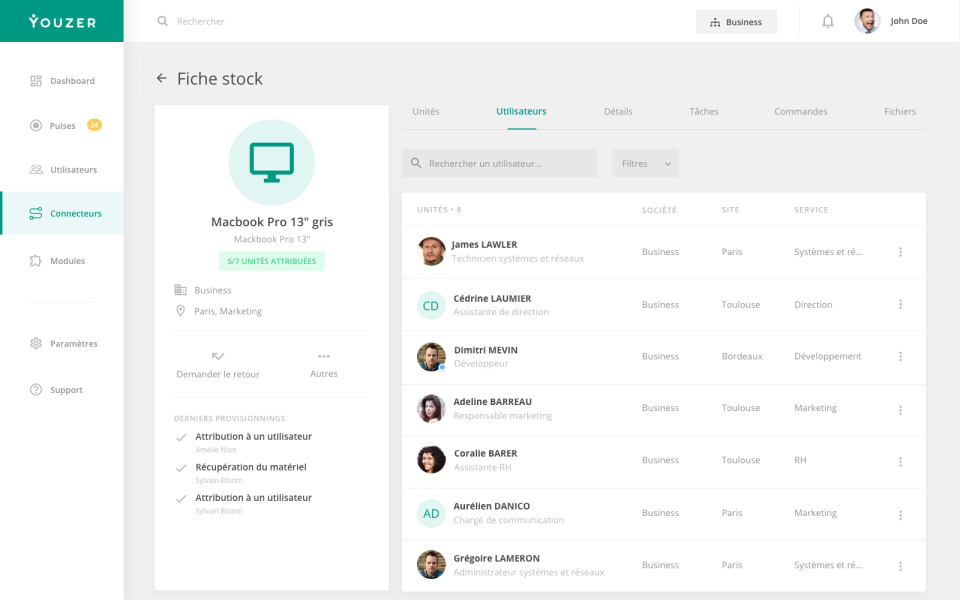Open the Autres options menu
Image resolution: width=960 pixels, height=600 pixels.
(324, 361)
